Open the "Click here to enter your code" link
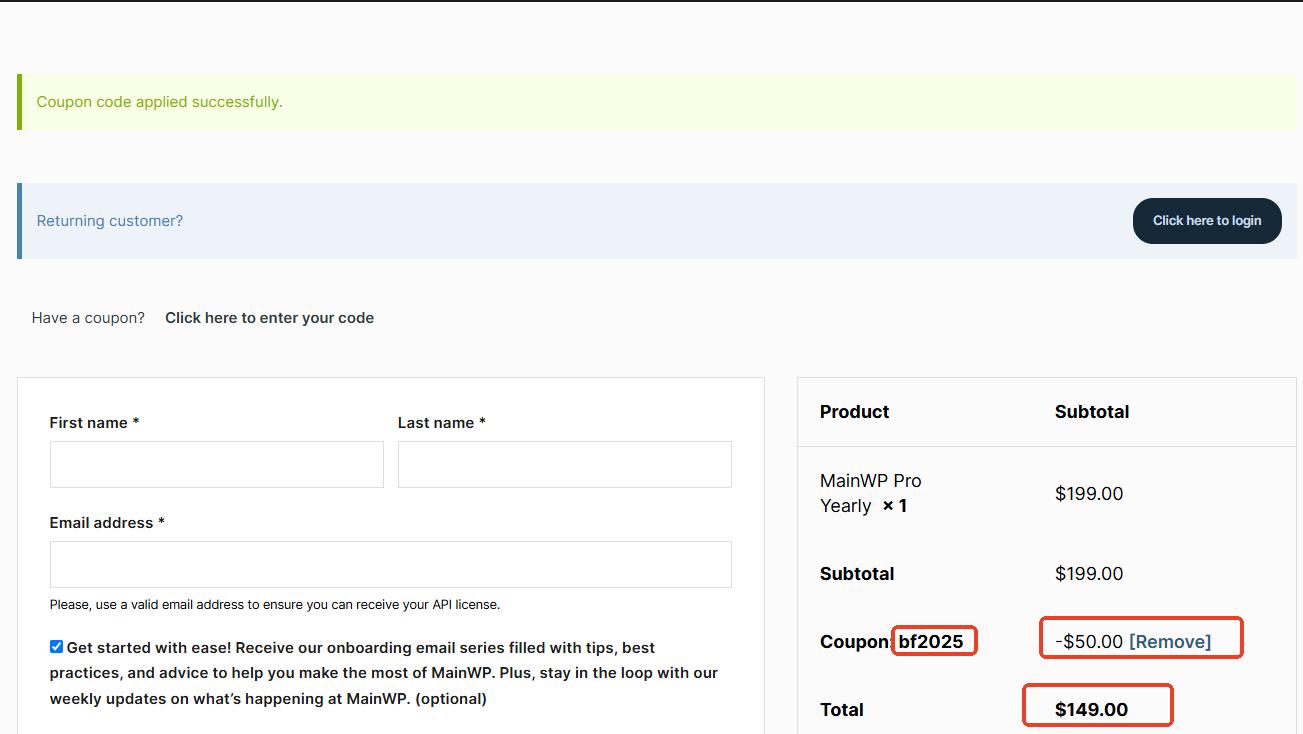1303x734 pixels. point(269,318)
